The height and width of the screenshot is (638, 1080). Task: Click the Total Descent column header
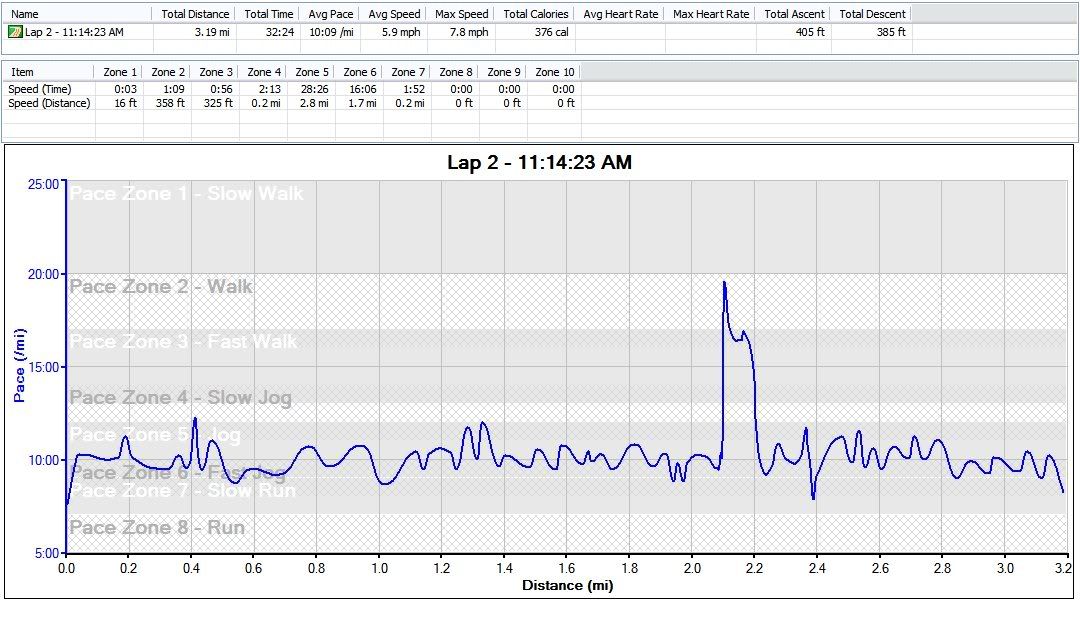(x=872, y=14)
